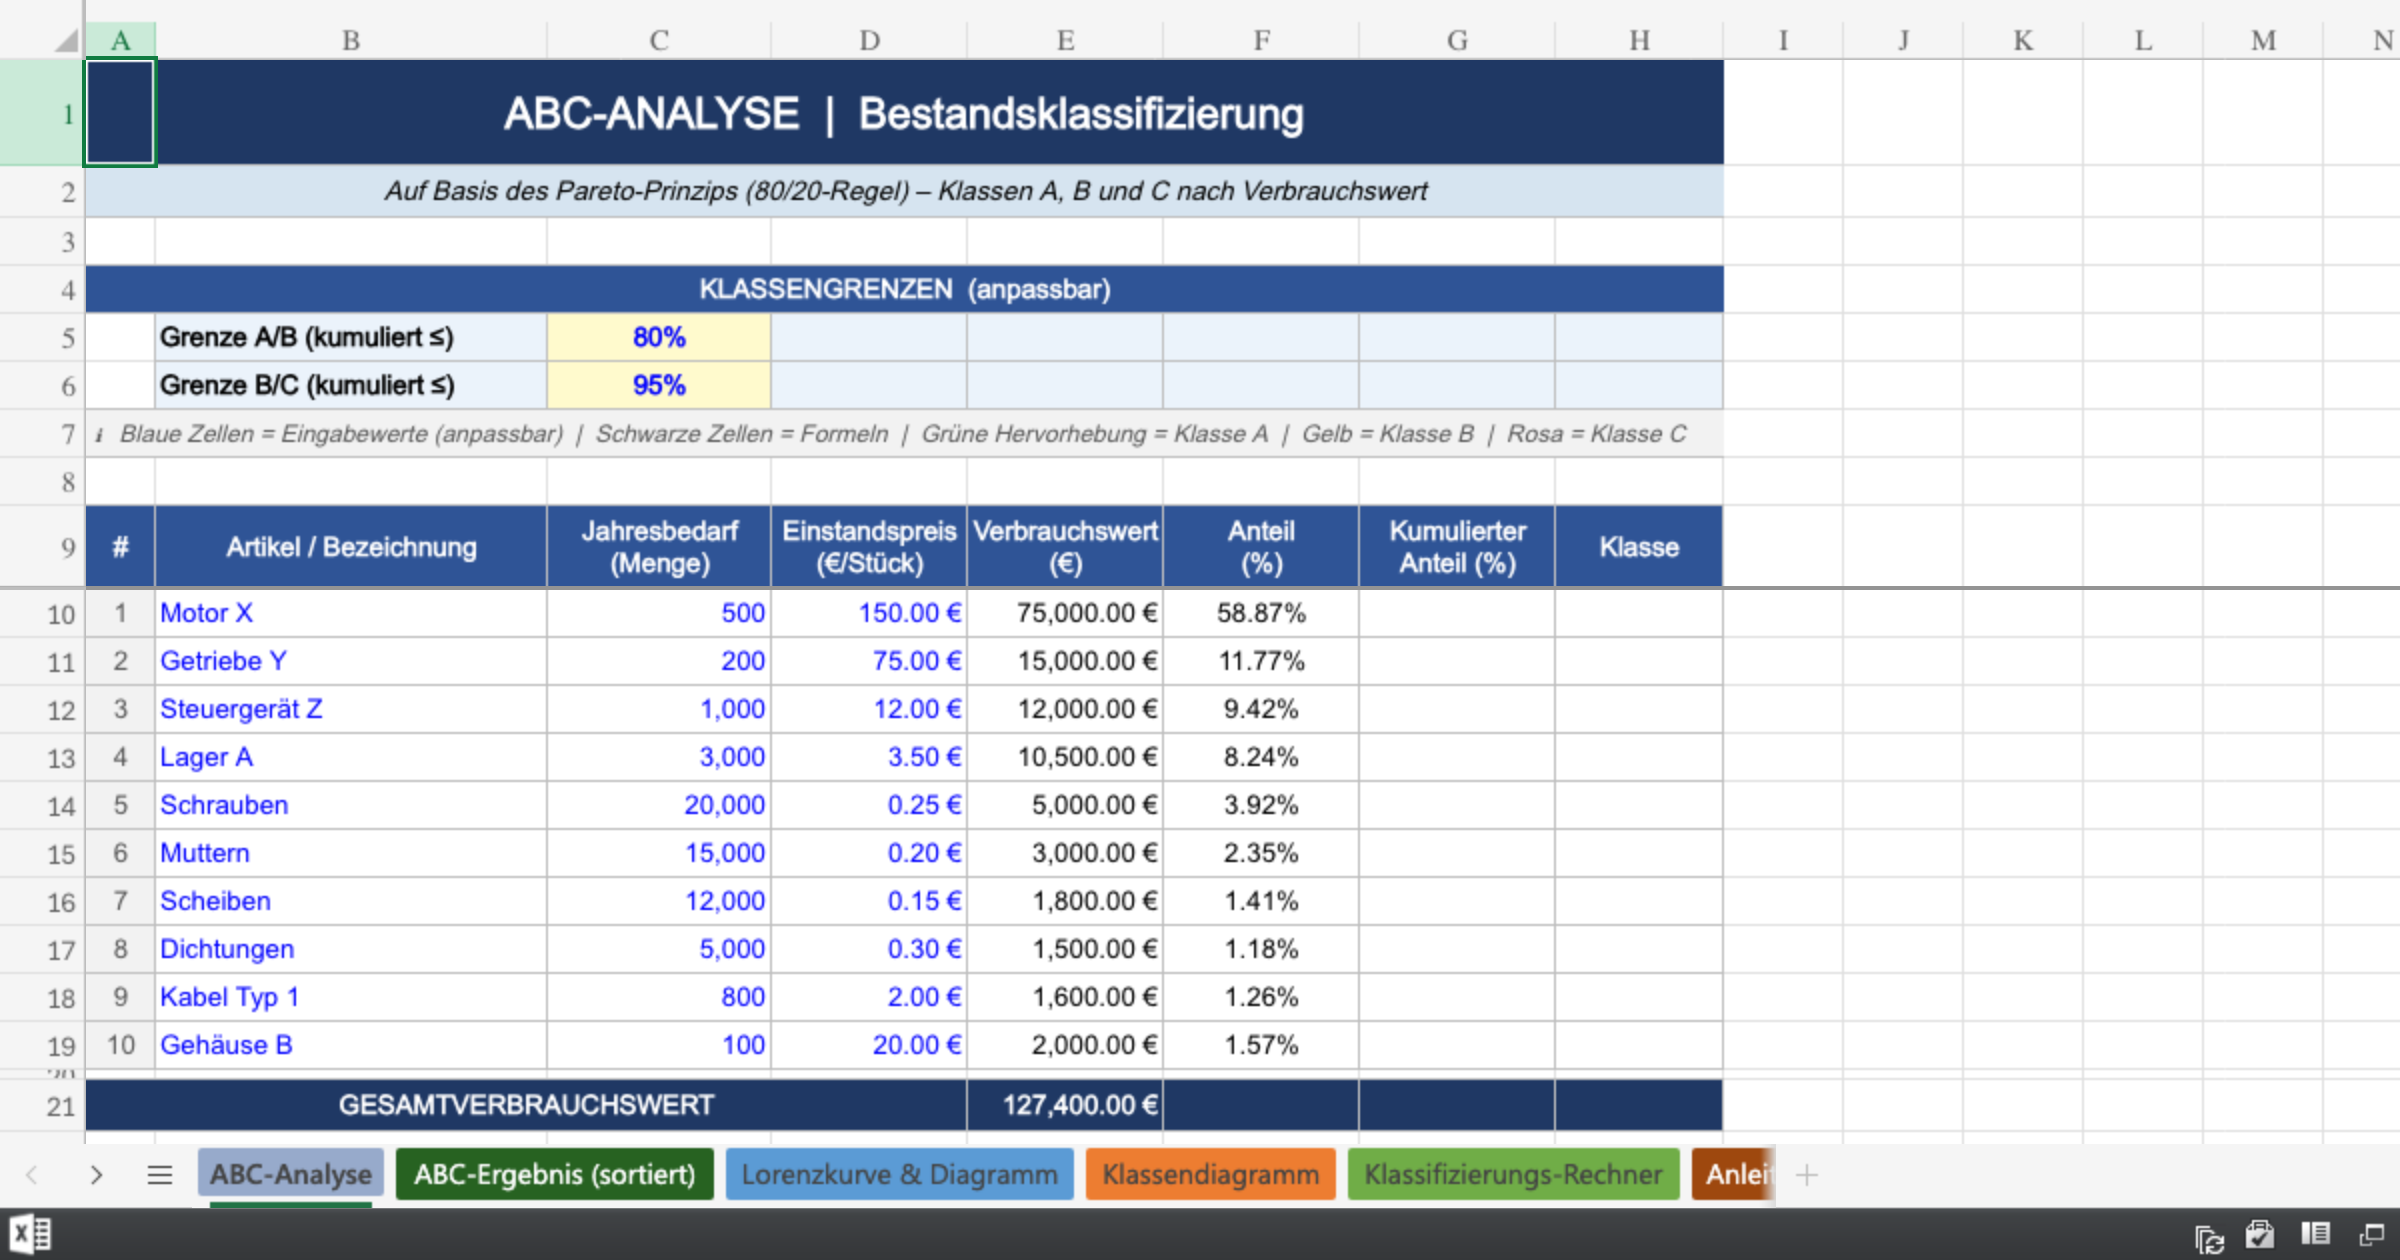Click the Schrauben quantity cell '20,000'
The height and width of the screenshot is (1260, 2400).
(659, 805)
